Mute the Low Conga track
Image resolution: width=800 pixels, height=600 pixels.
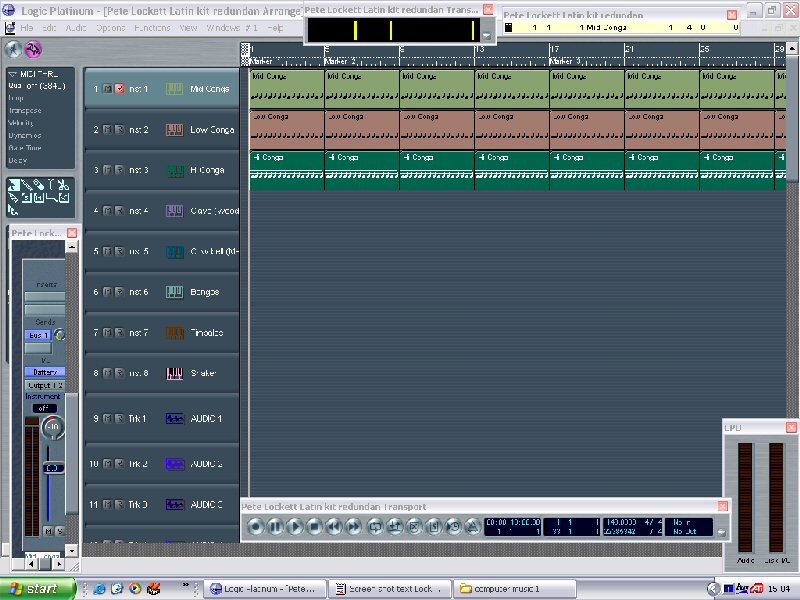107,130
